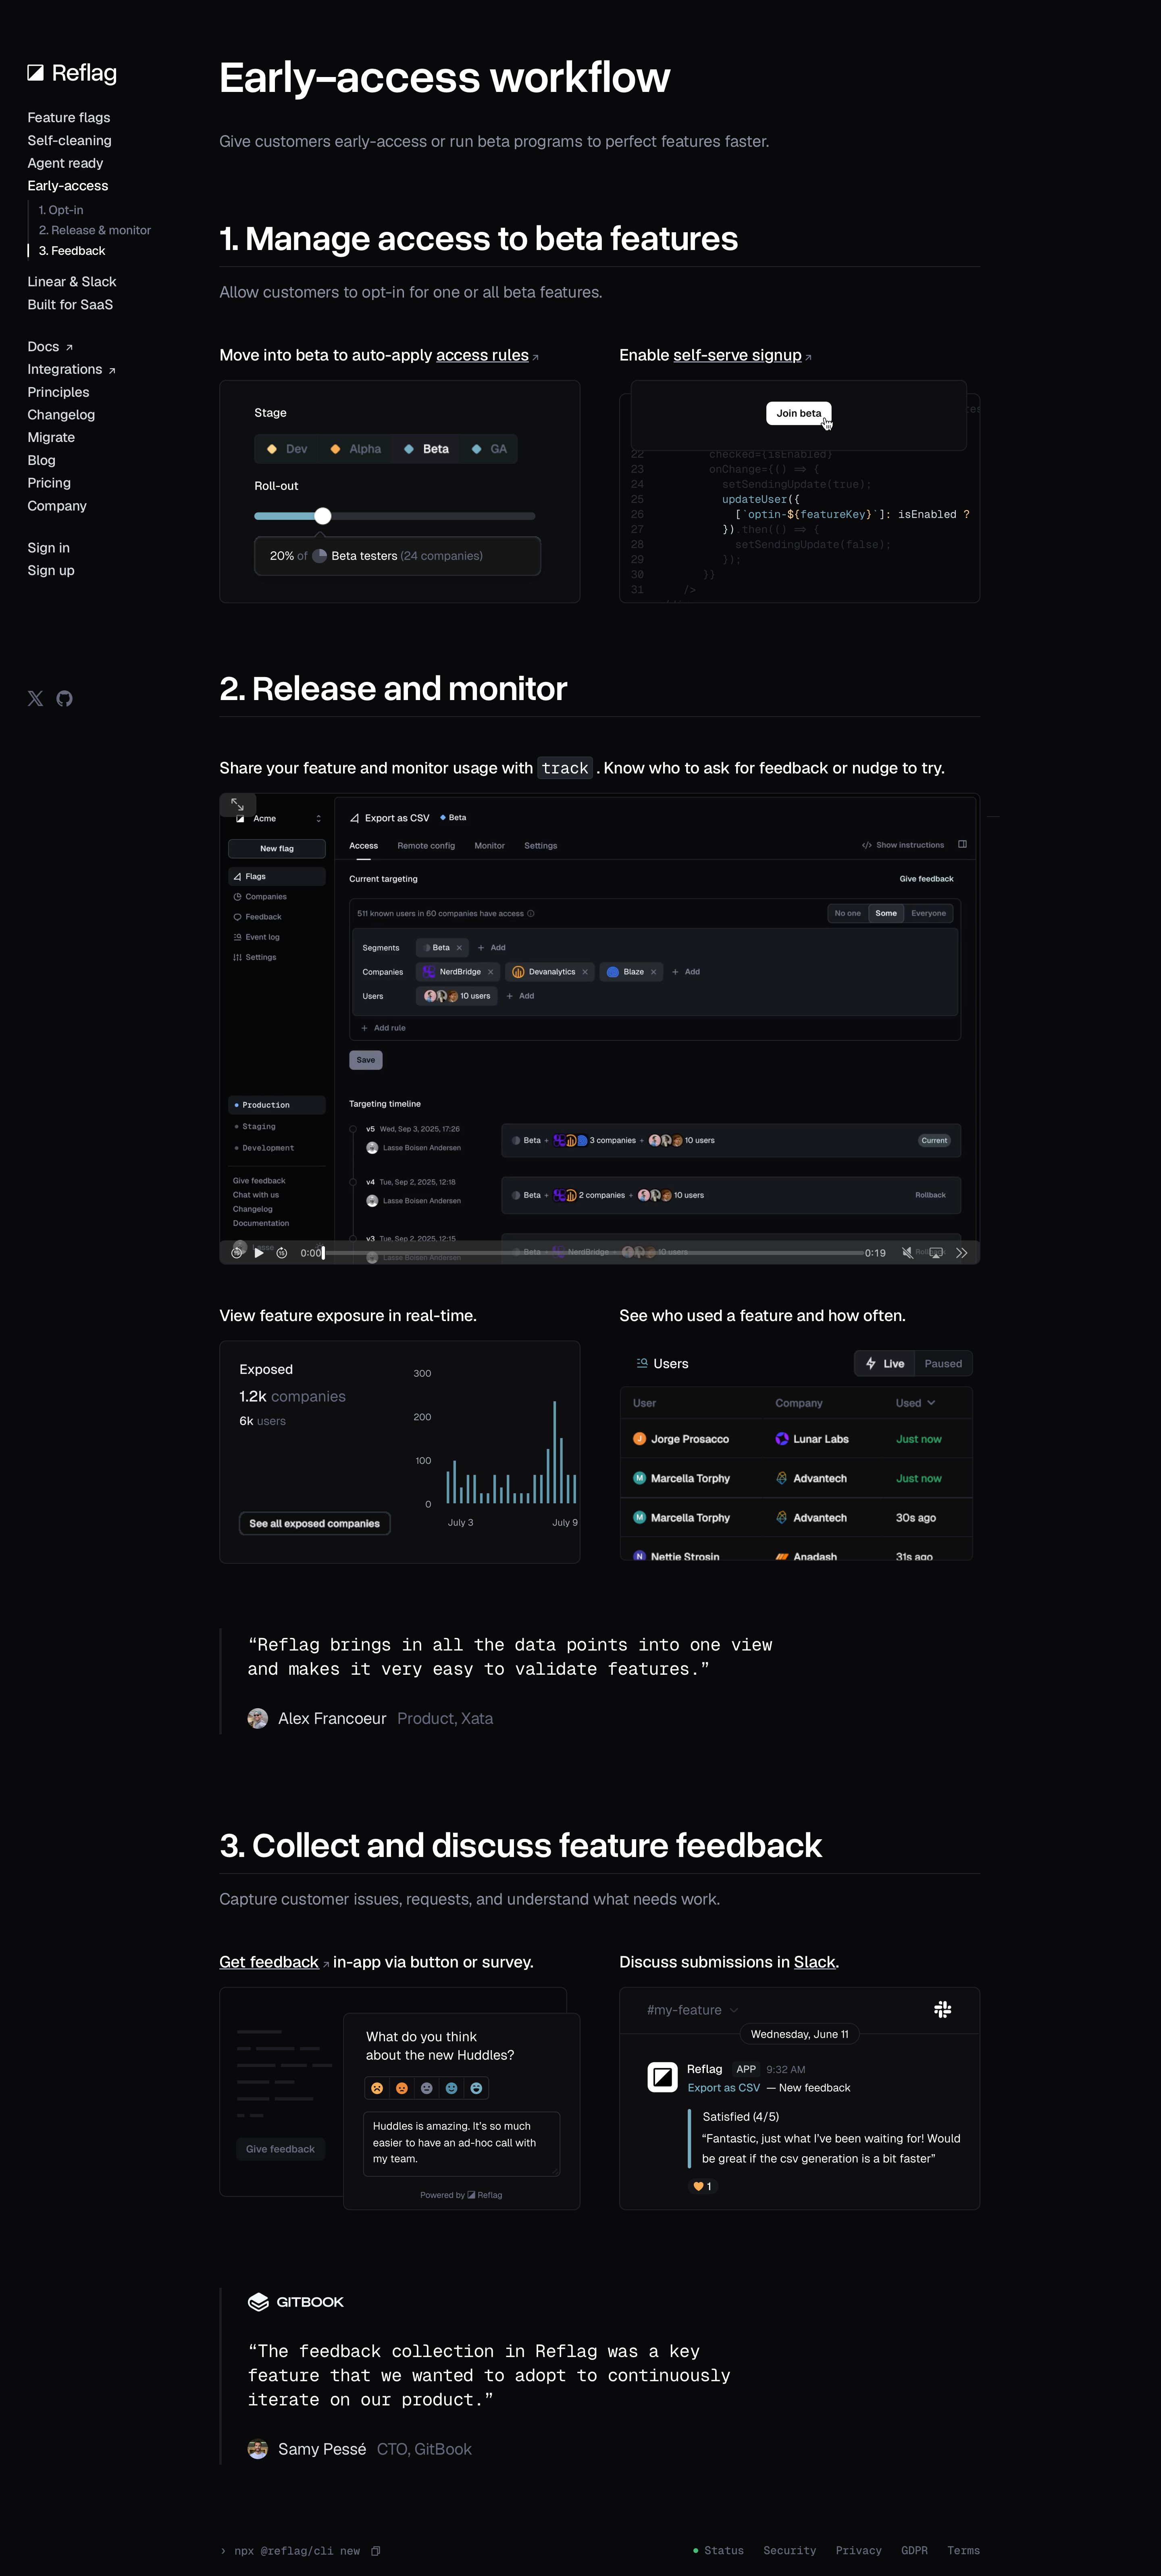The height and width of the screenshot is (2576, 1161).
Task: Follow the access rules link
Action: 482,355
